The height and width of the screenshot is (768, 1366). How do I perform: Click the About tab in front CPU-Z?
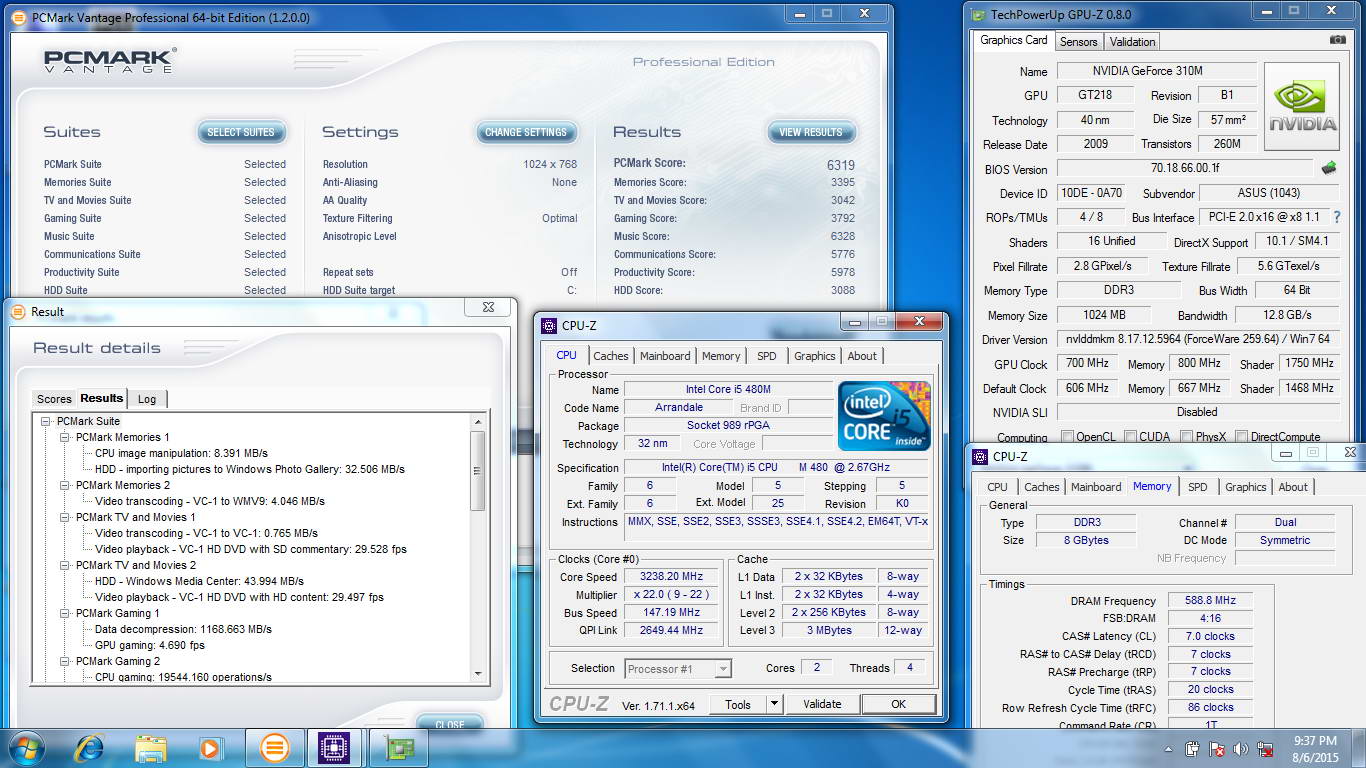(862, 356)
